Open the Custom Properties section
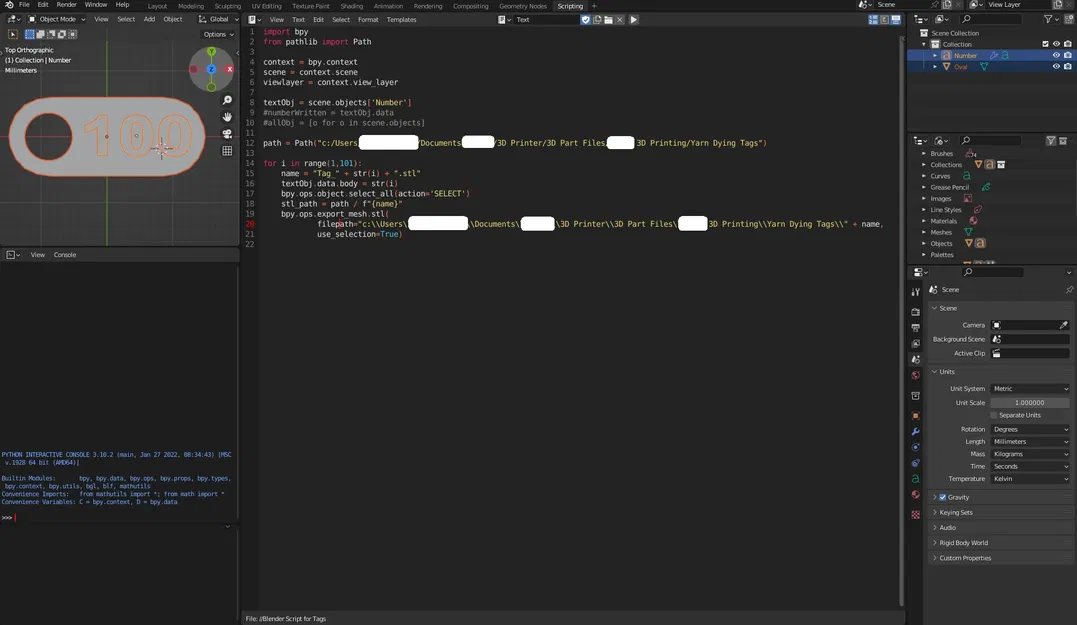Screen dimensions: 1077x625 tap(964, 558)
